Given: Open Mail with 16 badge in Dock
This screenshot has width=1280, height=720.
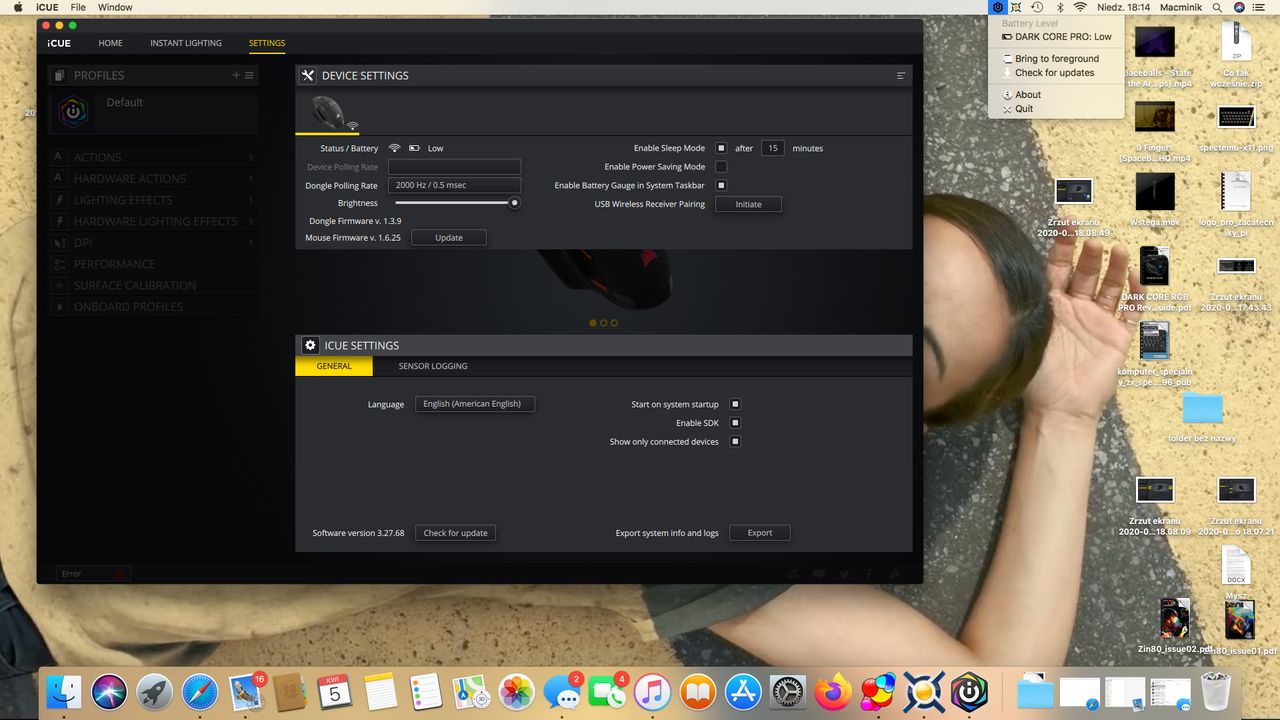Looking at the screenshot, I should [246, 691].
